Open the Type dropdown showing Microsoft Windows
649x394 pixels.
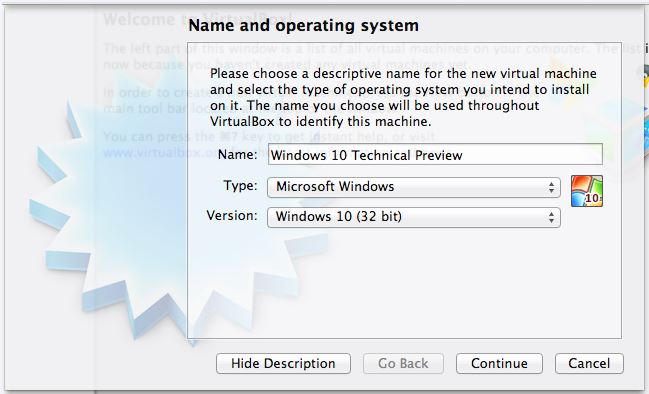click(x=414, y=187)
